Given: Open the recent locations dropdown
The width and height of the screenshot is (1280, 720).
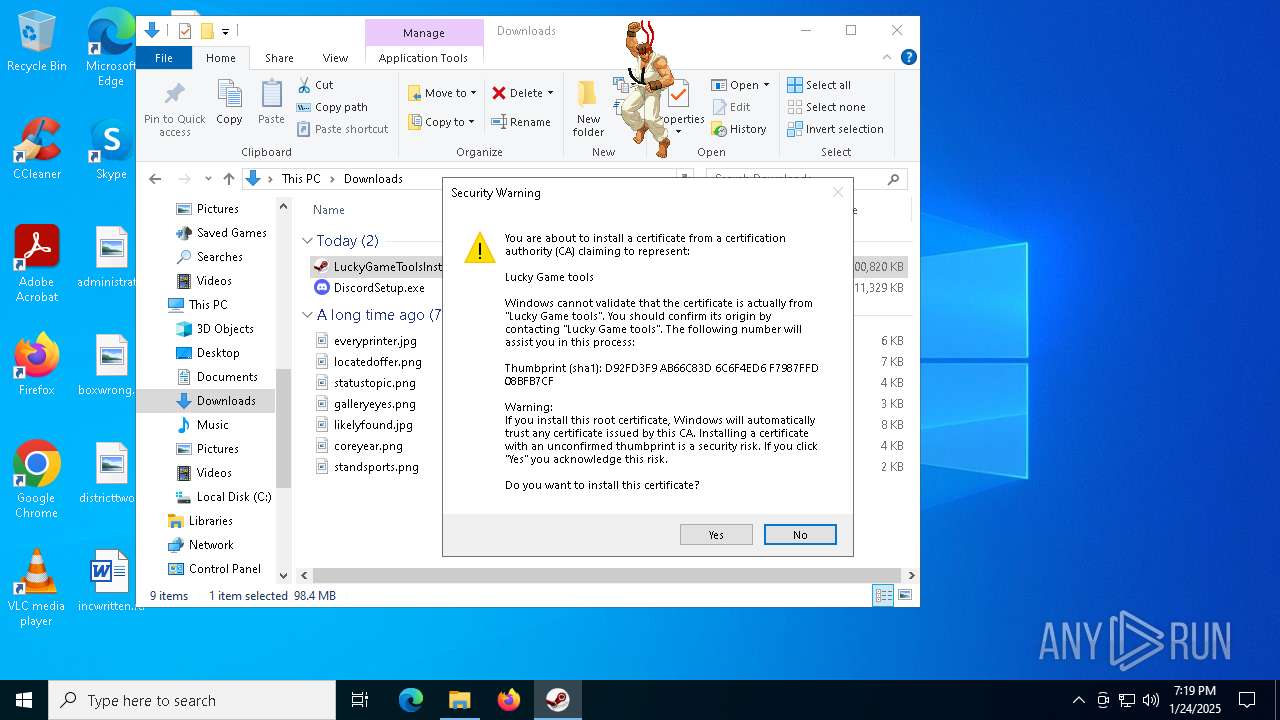Looking at the screenshot, I should (x=208, y=179).
